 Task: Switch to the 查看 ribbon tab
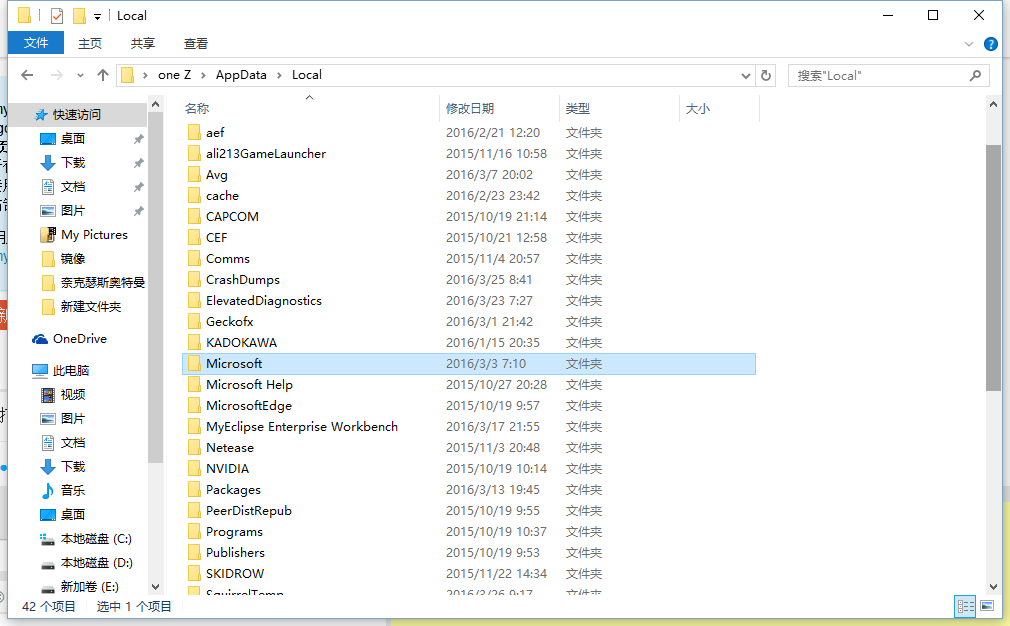(x=195, y=43)
